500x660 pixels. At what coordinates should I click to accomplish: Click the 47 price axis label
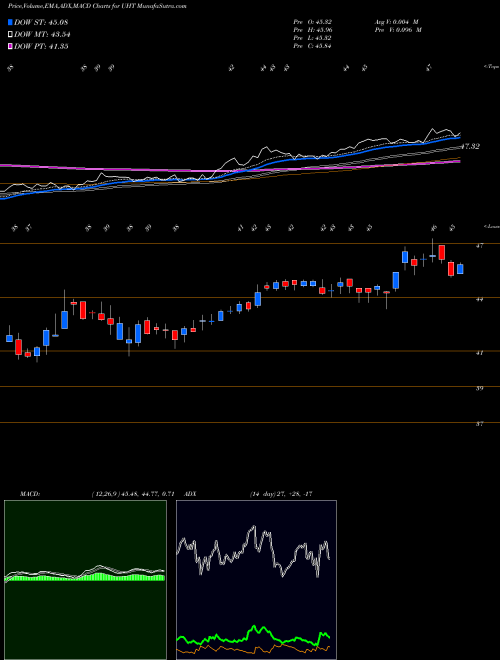pyautogui.click(x=479, y=246)
